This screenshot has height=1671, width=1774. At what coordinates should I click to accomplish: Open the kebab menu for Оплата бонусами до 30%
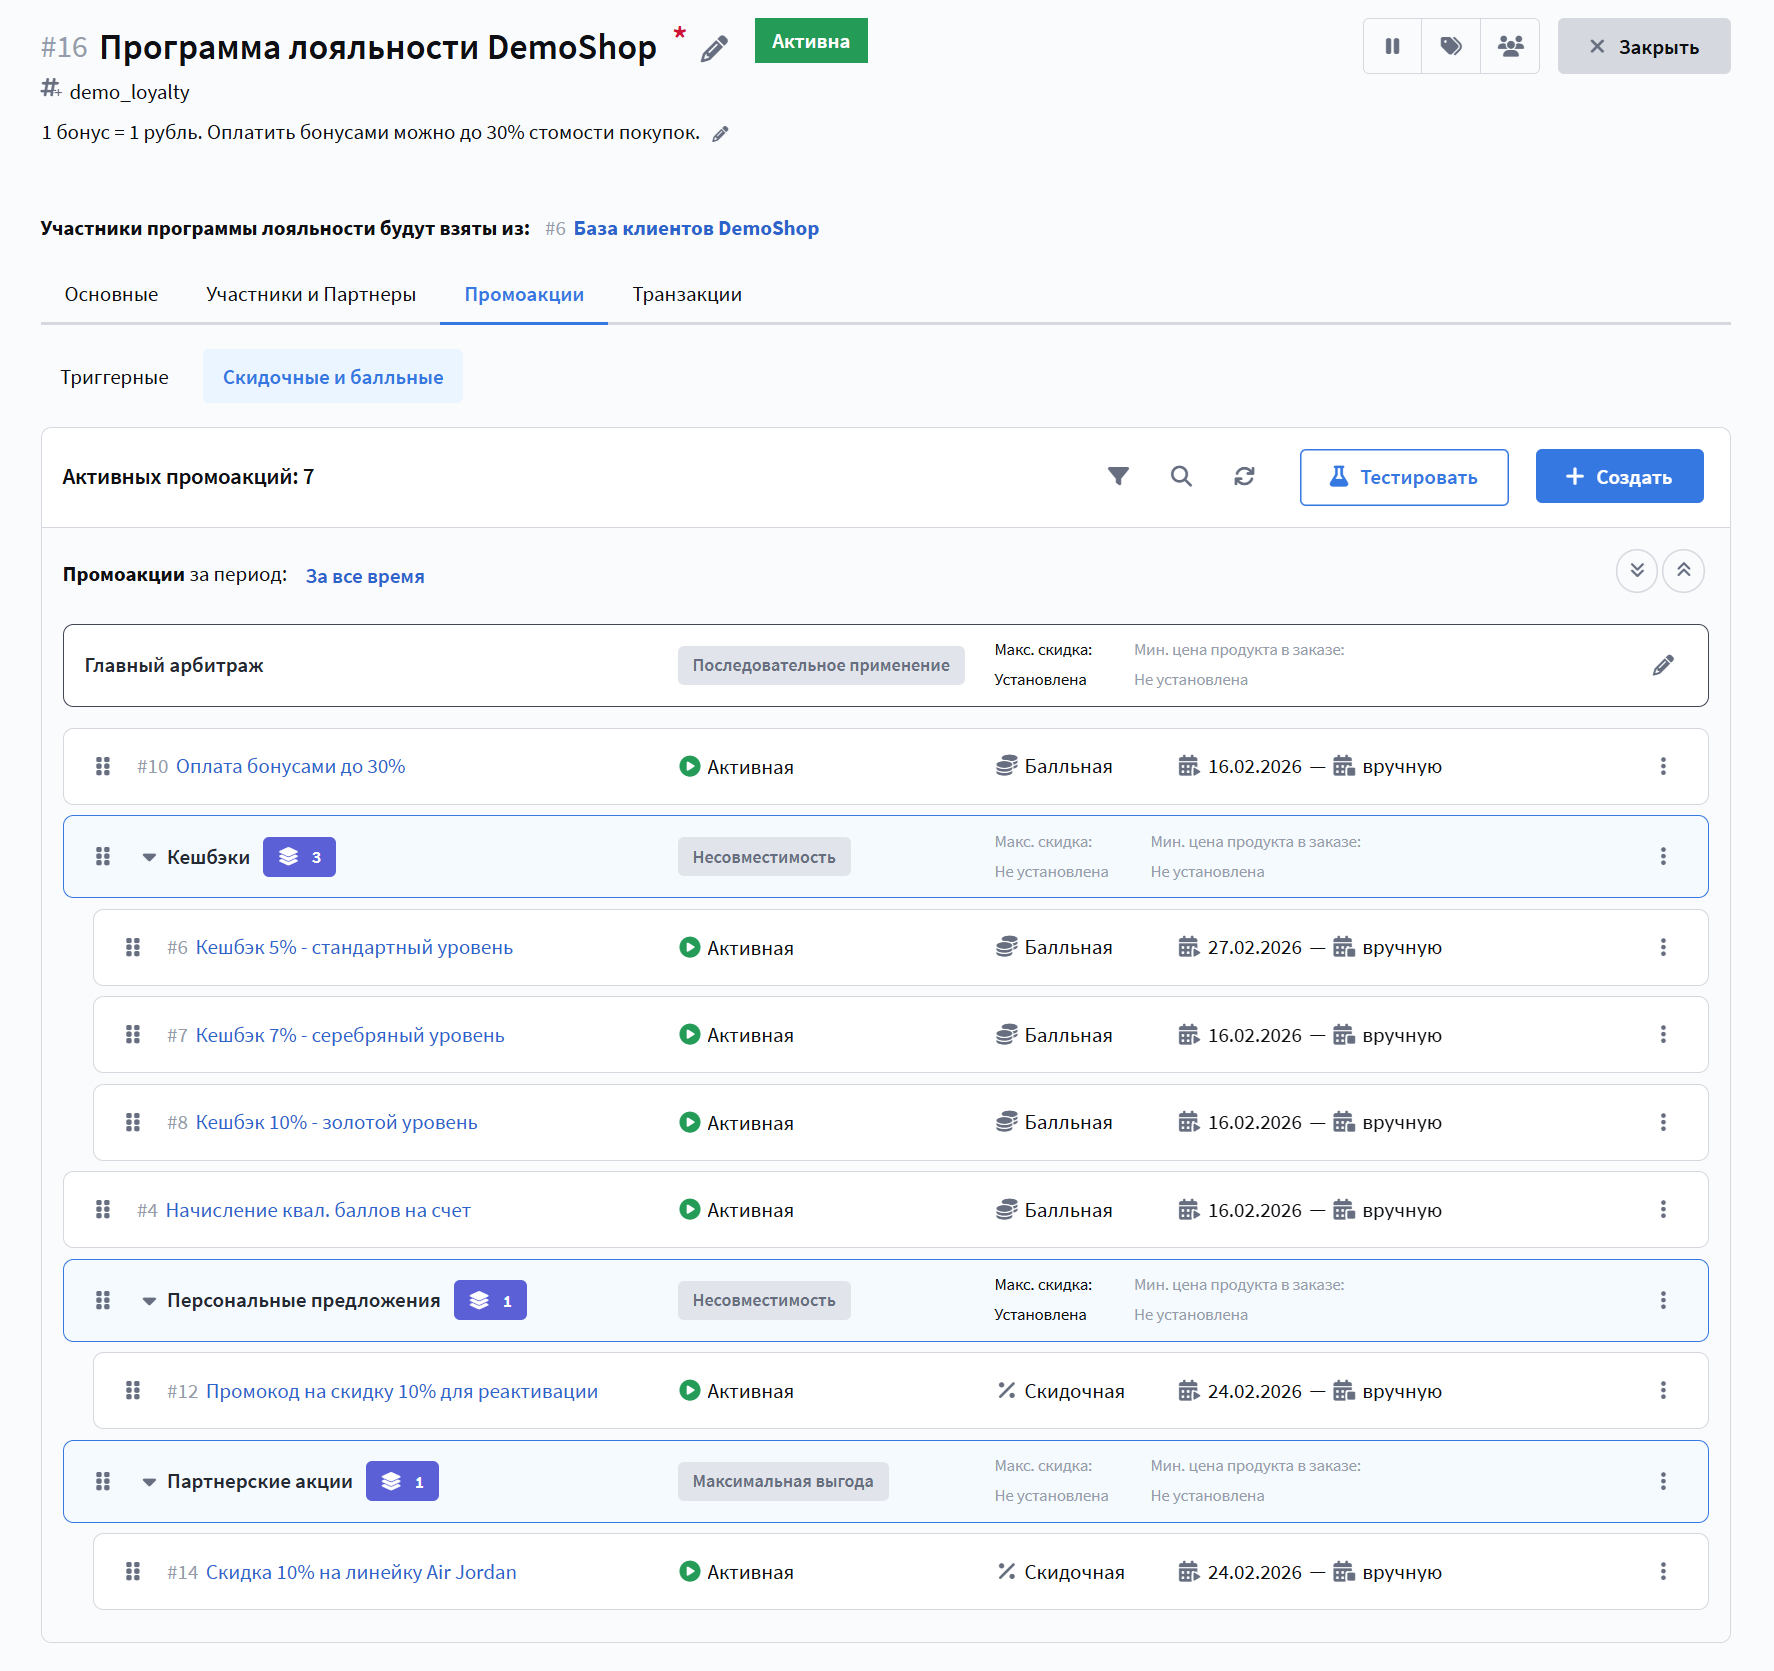click(x=1663, y=766)
